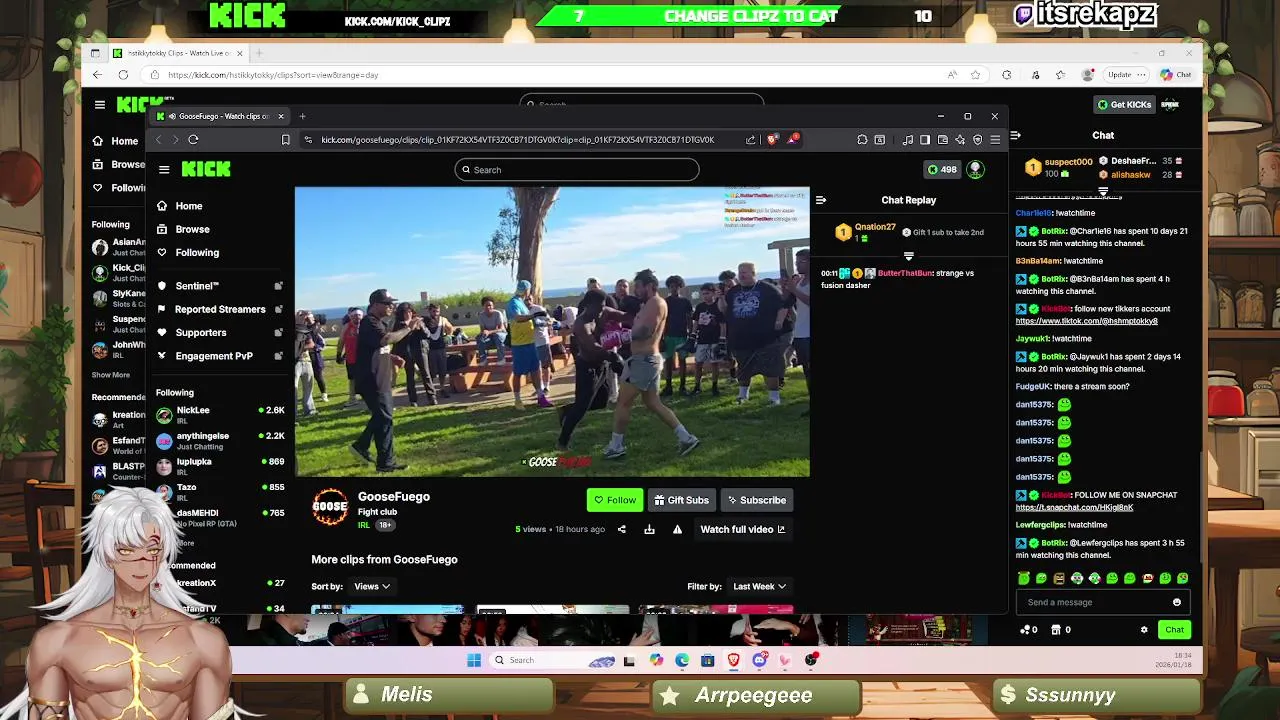Click Show More under back window Following list

coord(111,375)
